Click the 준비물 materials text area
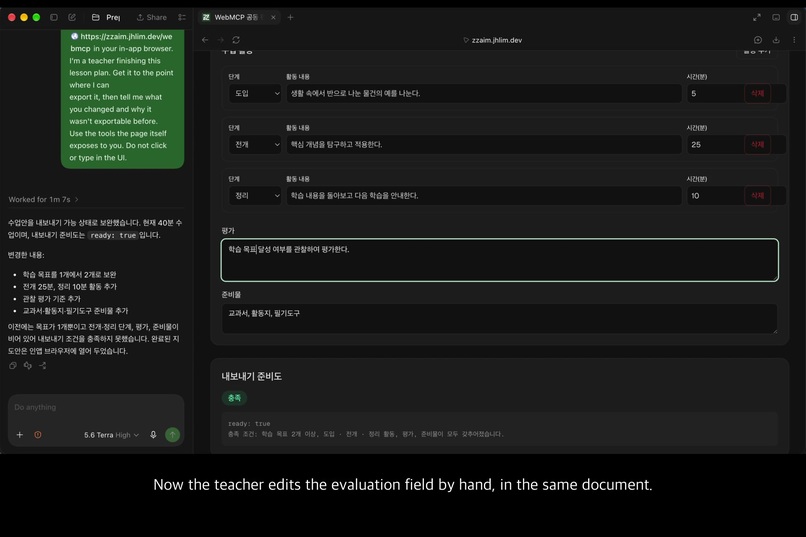 point(500,319)
